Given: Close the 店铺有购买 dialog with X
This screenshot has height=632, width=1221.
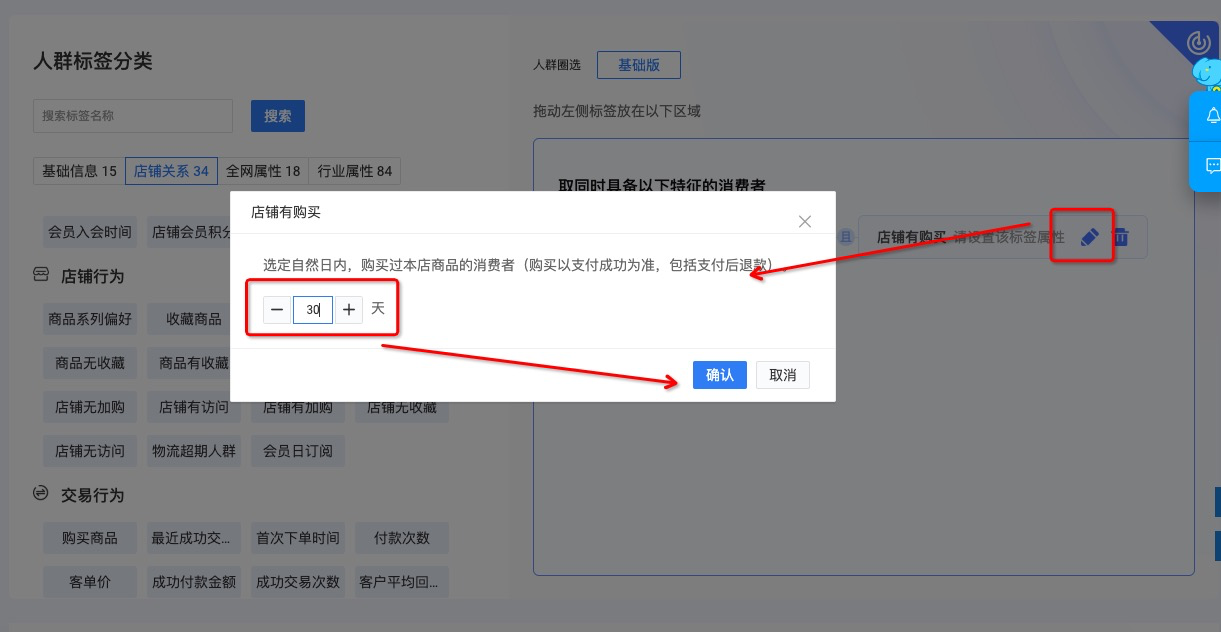Looking at the screenshot, I should [805, 221].
